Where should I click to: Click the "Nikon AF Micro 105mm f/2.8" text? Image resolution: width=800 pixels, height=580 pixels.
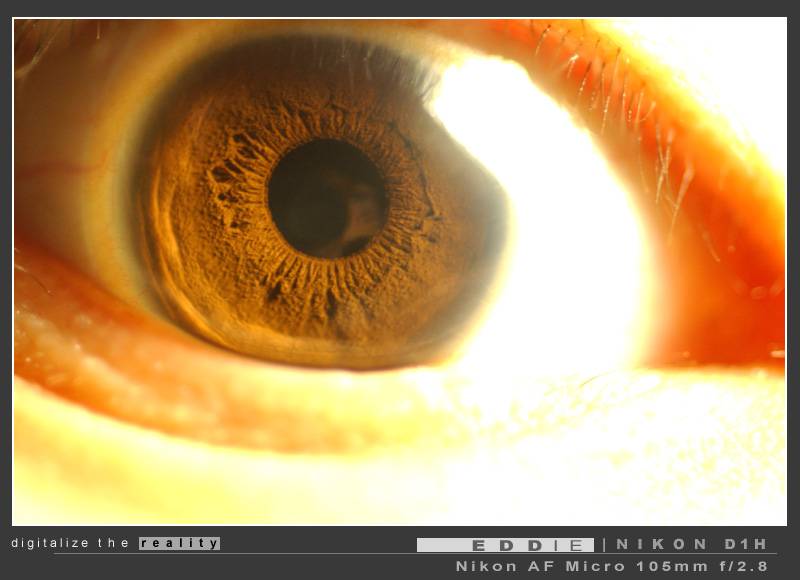(x=612, y=567)
